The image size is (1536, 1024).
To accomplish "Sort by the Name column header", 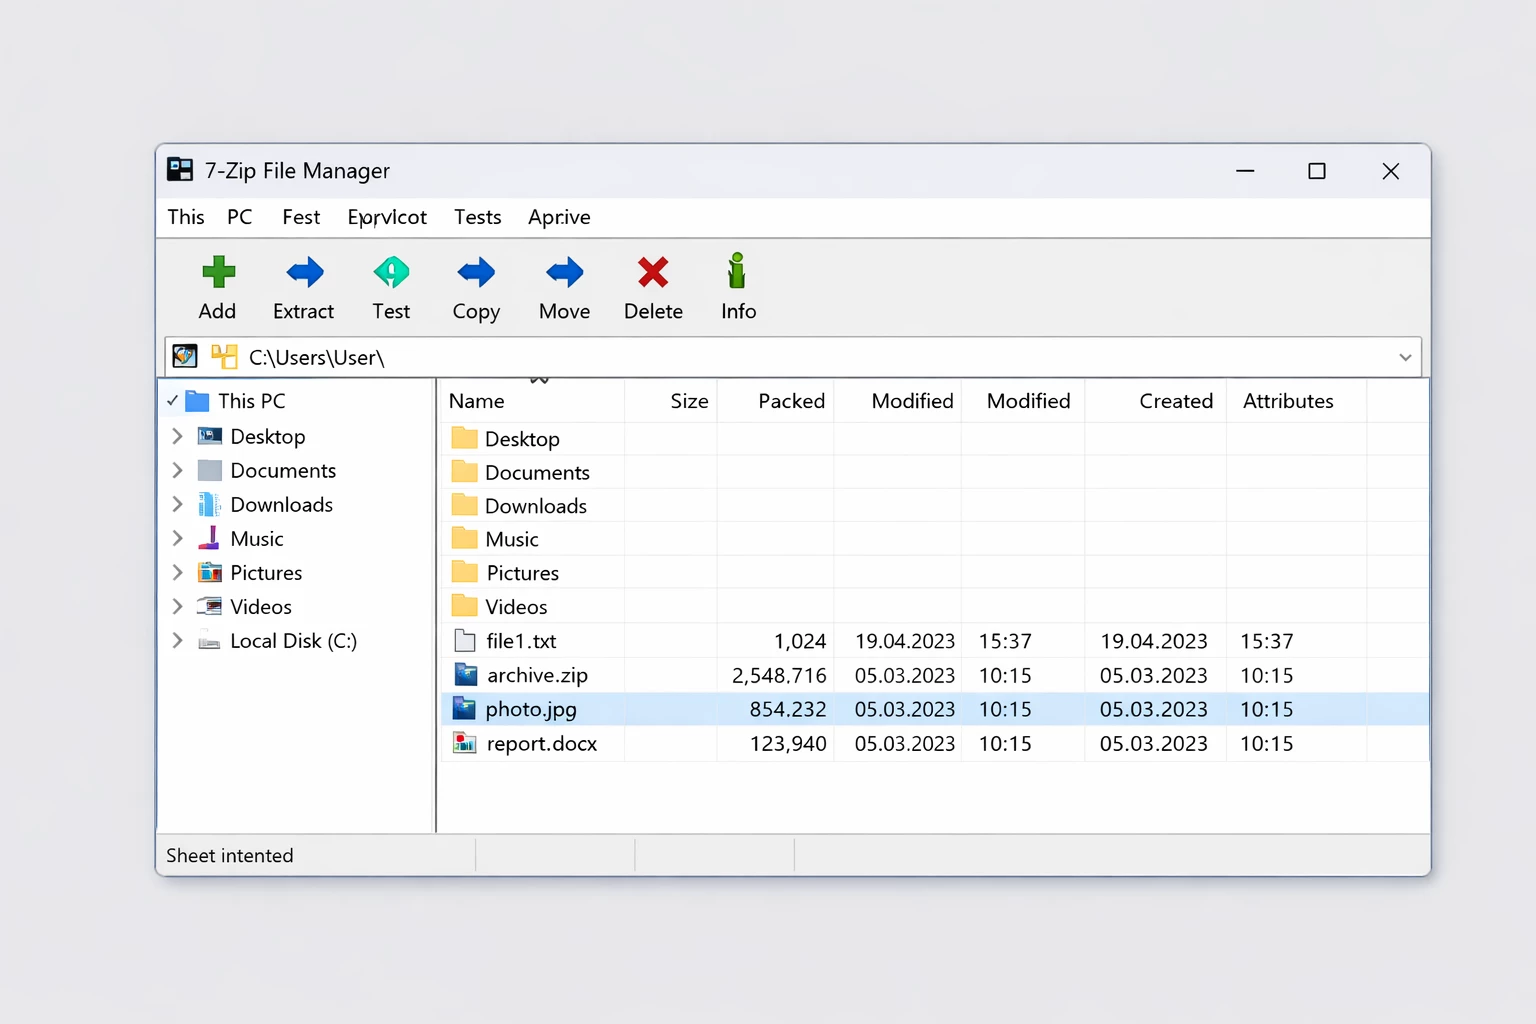I will click(x=477, y=401).
